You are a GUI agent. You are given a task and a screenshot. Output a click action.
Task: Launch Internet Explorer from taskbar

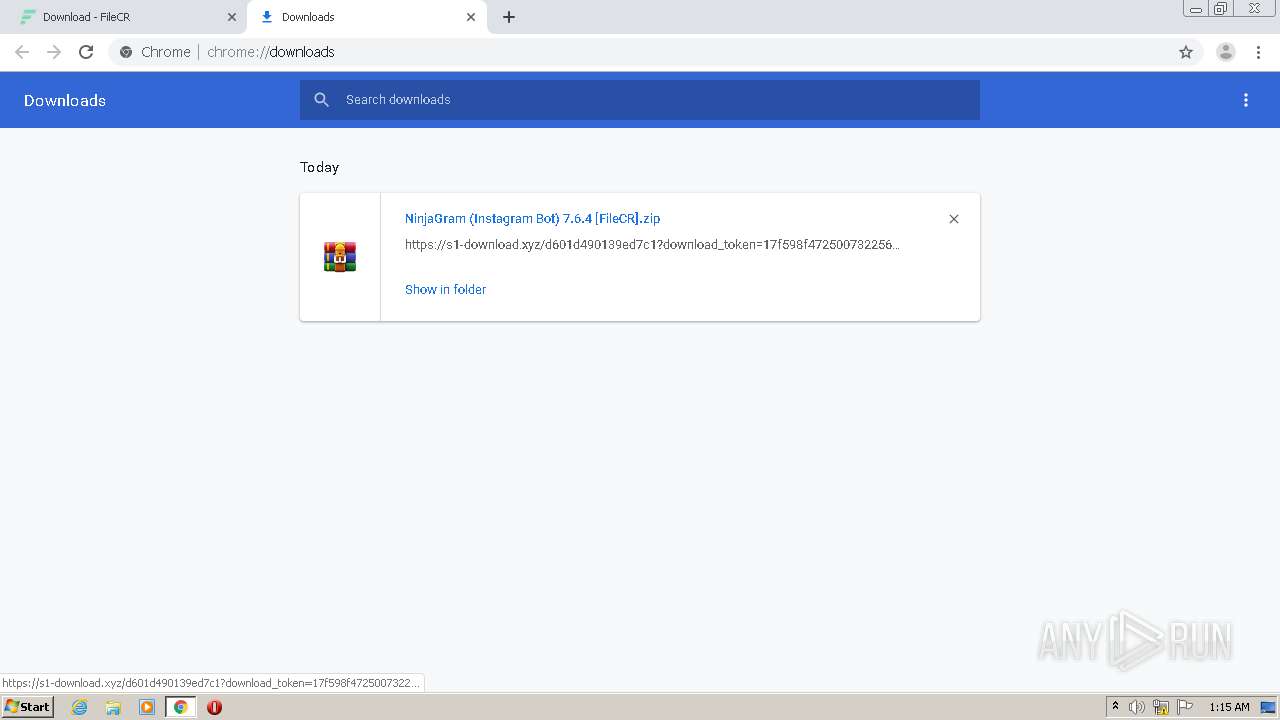(80, 707)
